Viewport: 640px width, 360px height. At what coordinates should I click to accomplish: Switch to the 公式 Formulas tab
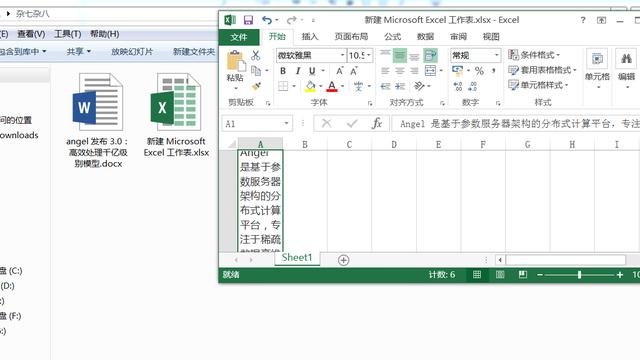392,37
